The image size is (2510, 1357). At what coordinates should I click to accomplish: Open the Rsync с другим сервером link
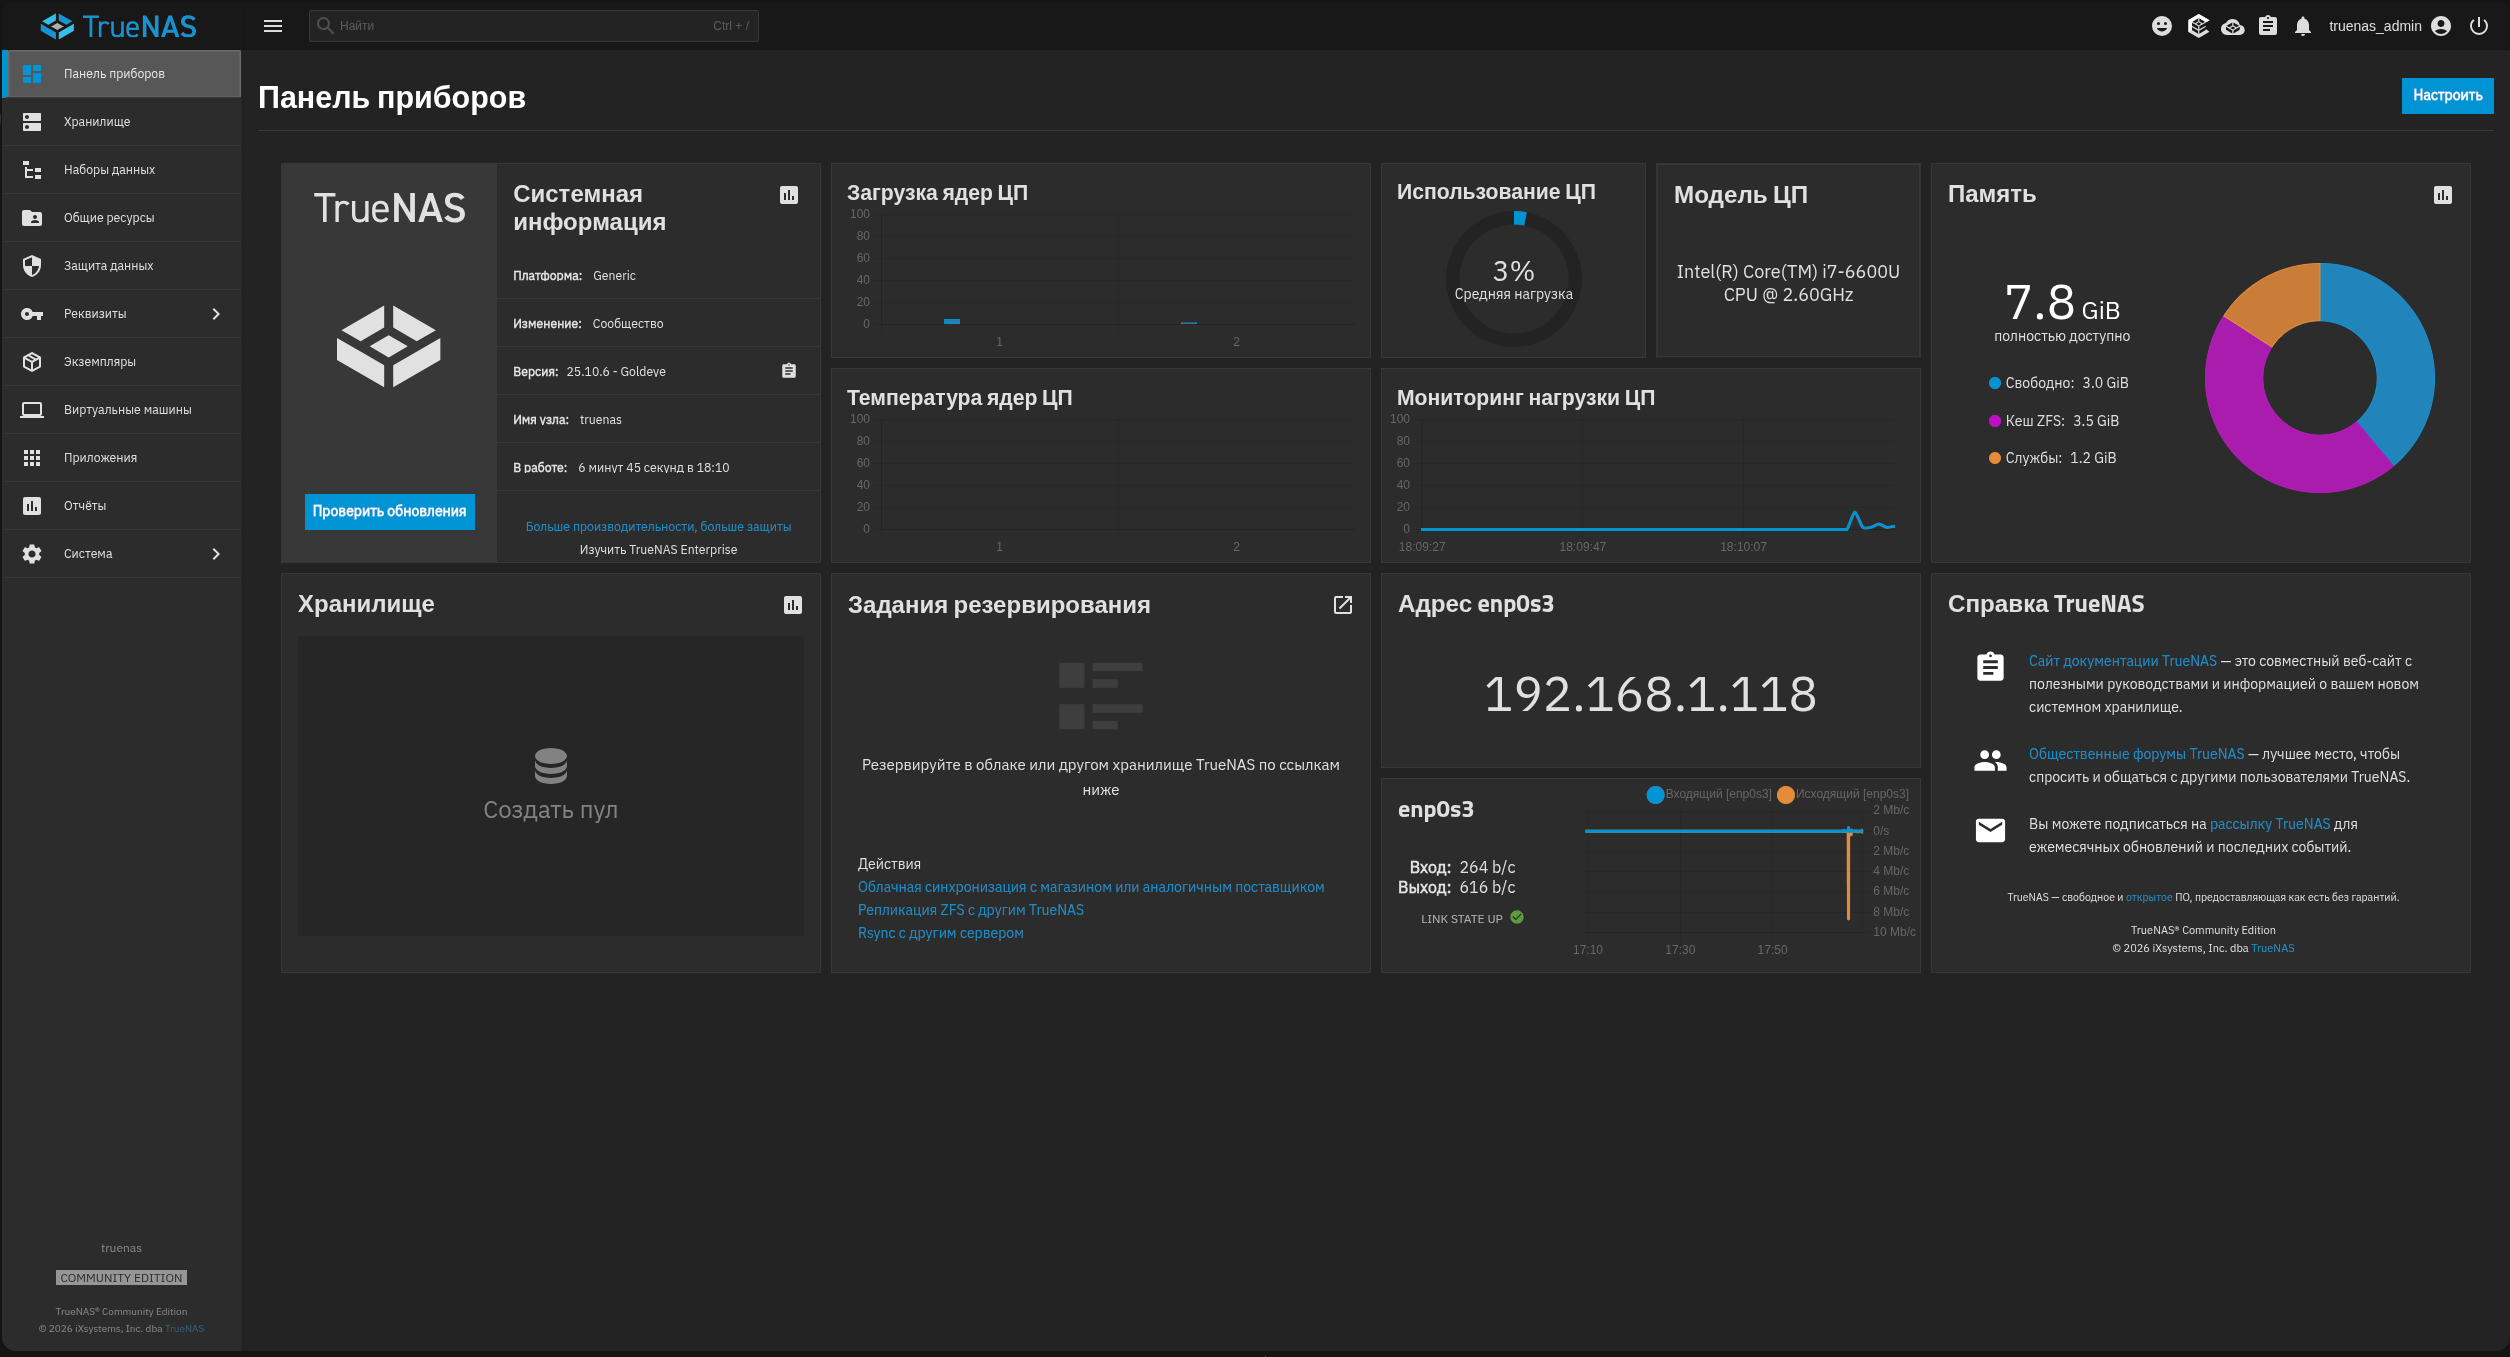pos(940,933)
